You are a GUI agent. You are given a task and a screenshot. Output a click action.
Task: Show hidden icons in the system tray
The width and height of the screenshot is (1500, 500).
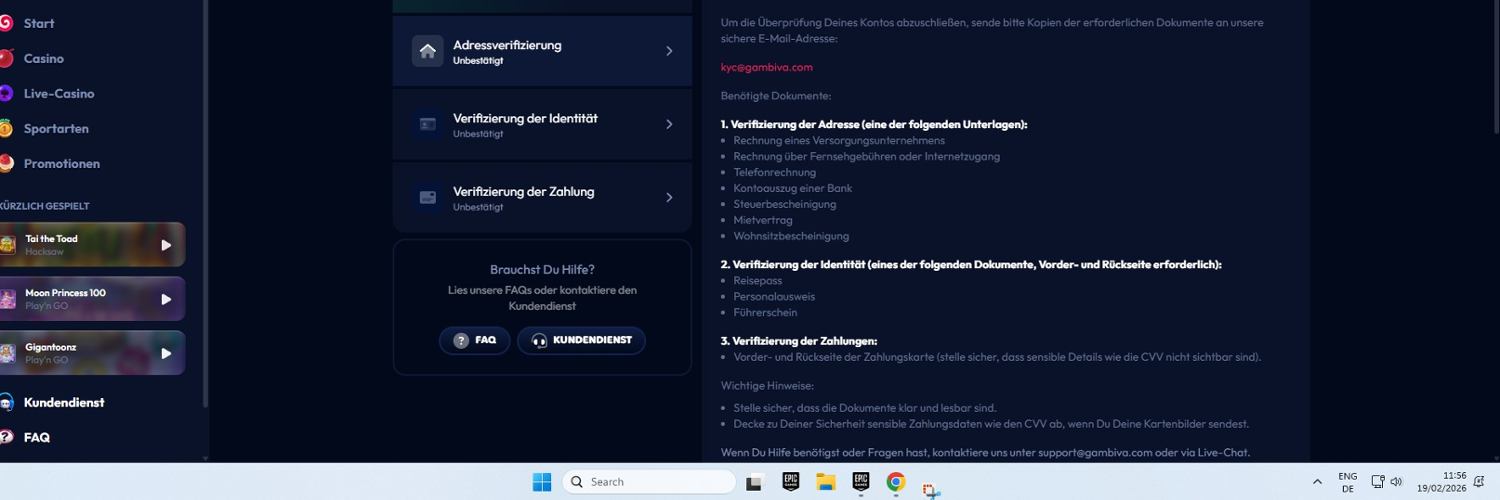1317,482
